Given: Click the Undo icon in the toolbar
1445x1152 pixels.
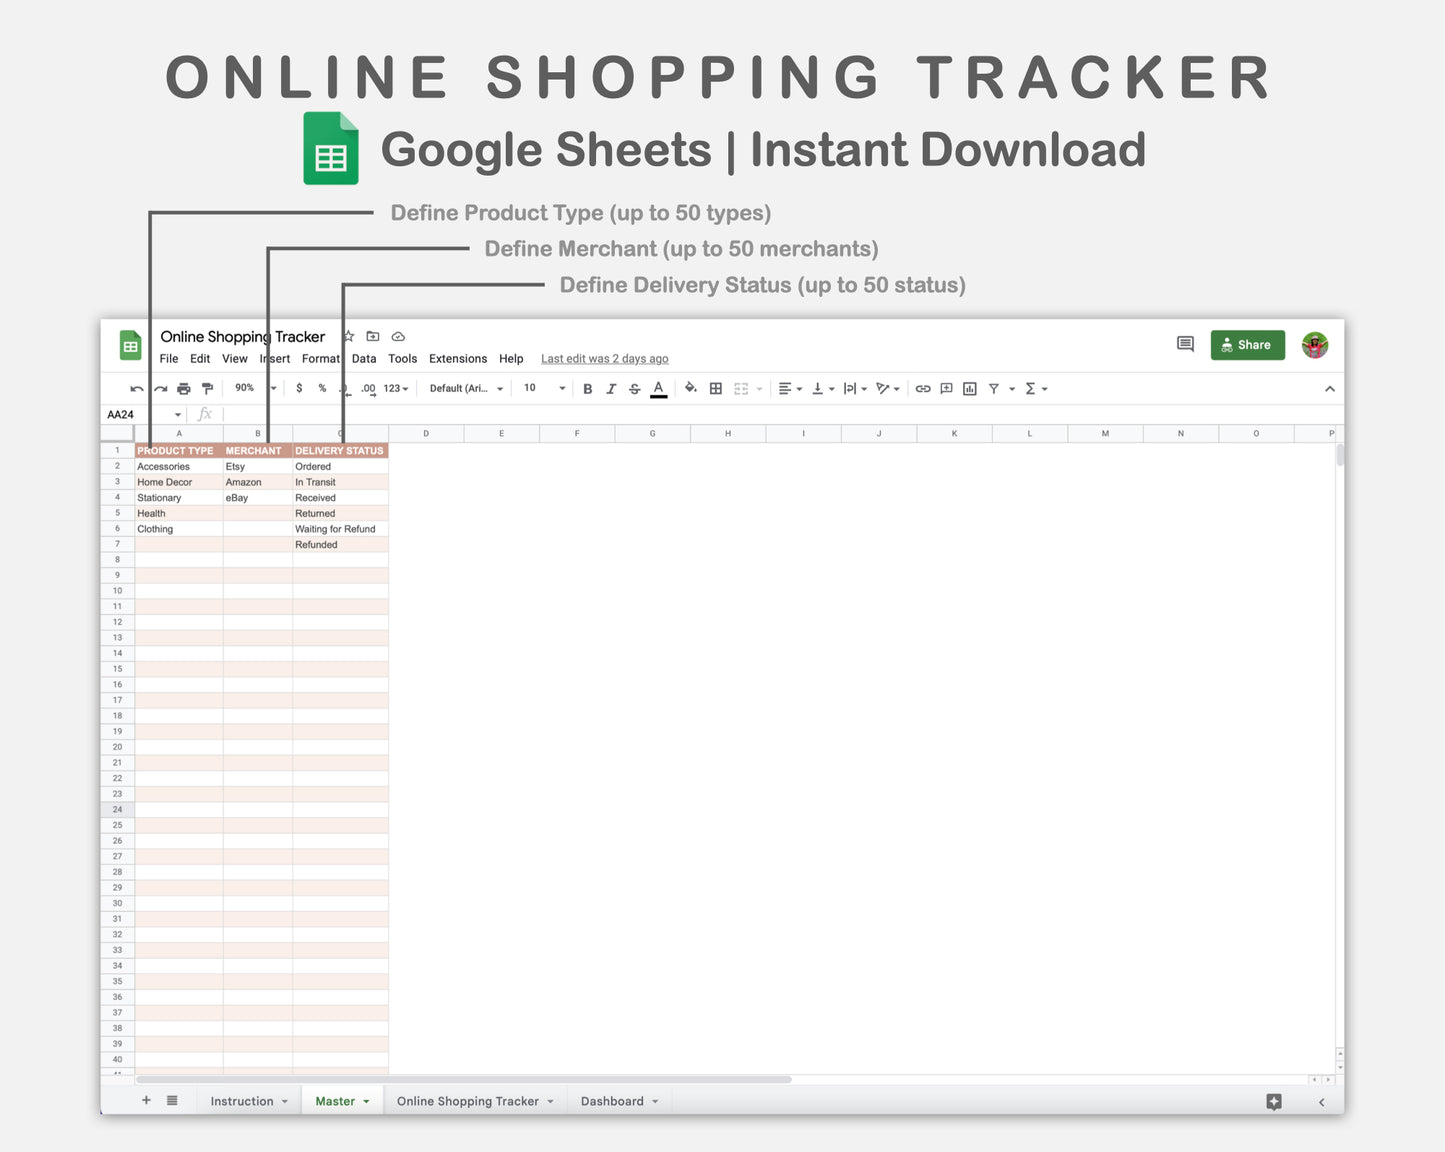Looking at the screenshot, I should 136,388.
